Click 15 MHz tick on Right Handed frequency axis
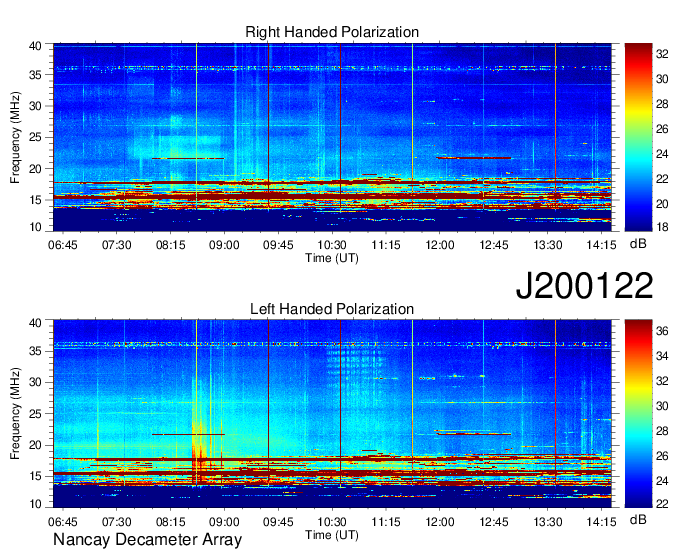This screenshot has height=552, width=680. point(35,200)
